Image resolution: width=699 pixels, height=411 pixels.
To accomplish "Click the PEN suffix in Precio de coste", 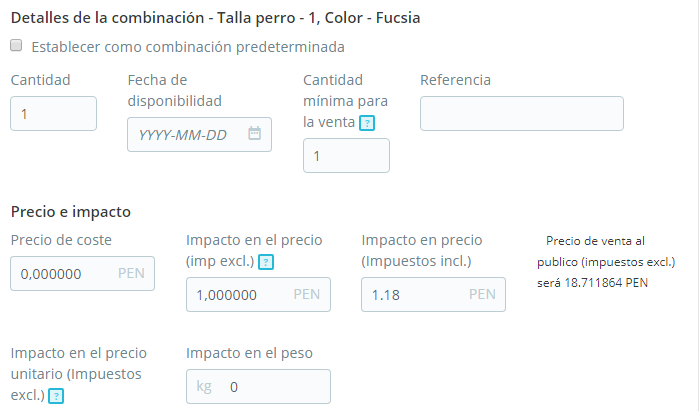I will click(131, 273).
